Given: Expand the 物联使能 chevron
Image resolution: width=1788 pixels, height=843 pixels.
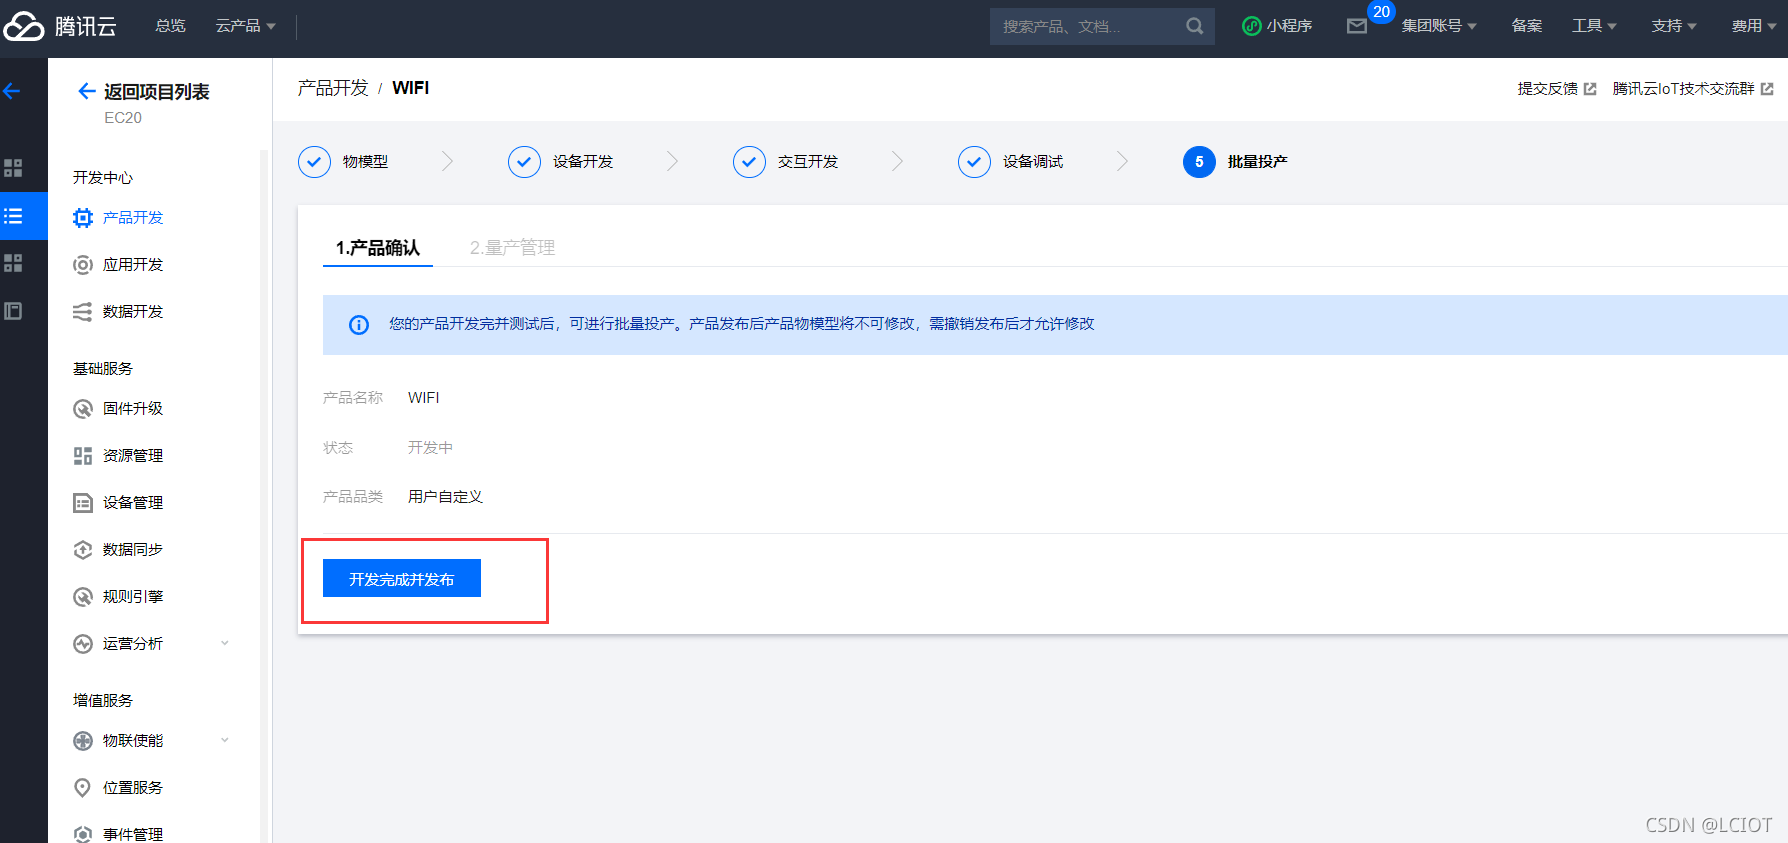Looking at the screenshot, I should click(x=225, y=740).
